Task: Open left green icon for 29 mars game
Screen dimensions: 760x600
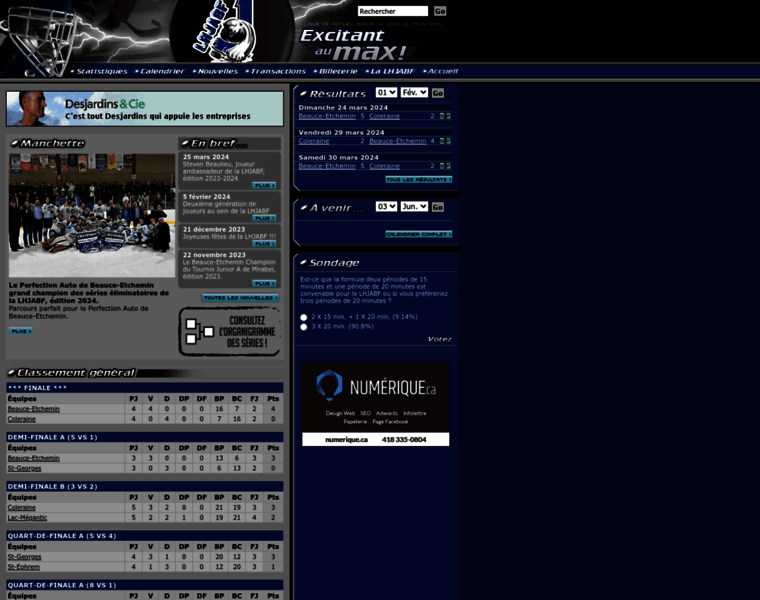Action: [x=442, y=141]
